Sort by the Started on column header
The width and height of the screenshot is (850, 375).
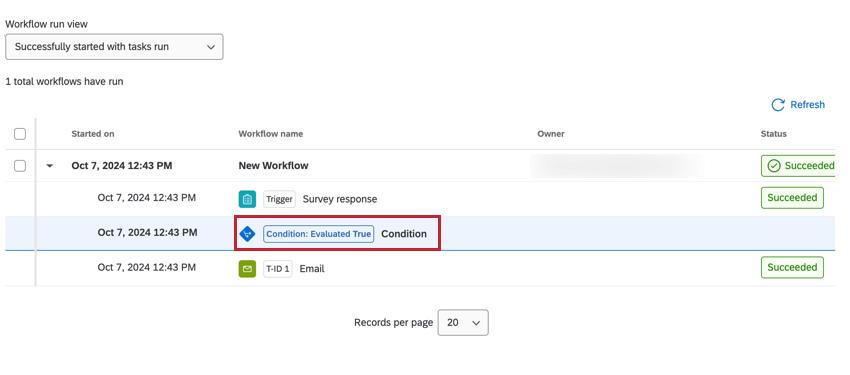[x=93, y=134]
